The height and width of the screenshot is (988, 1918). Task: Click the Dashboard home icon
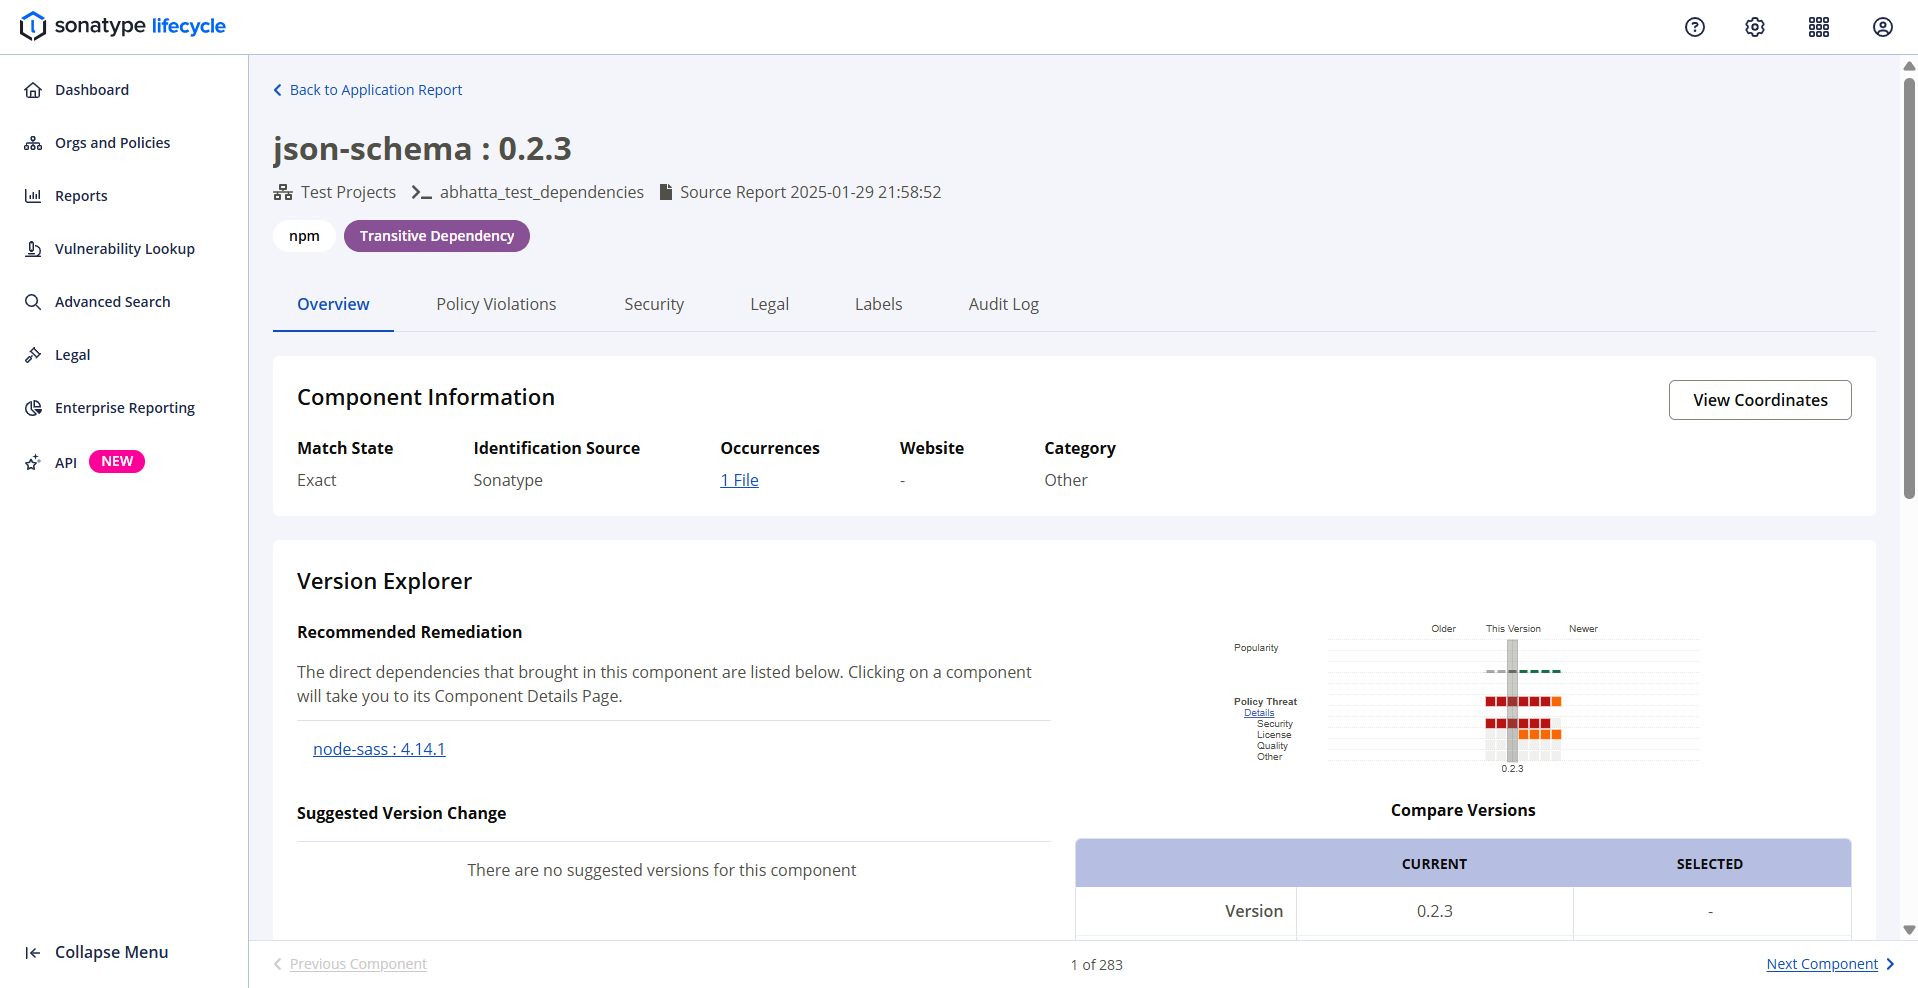(x=33, y=90)
